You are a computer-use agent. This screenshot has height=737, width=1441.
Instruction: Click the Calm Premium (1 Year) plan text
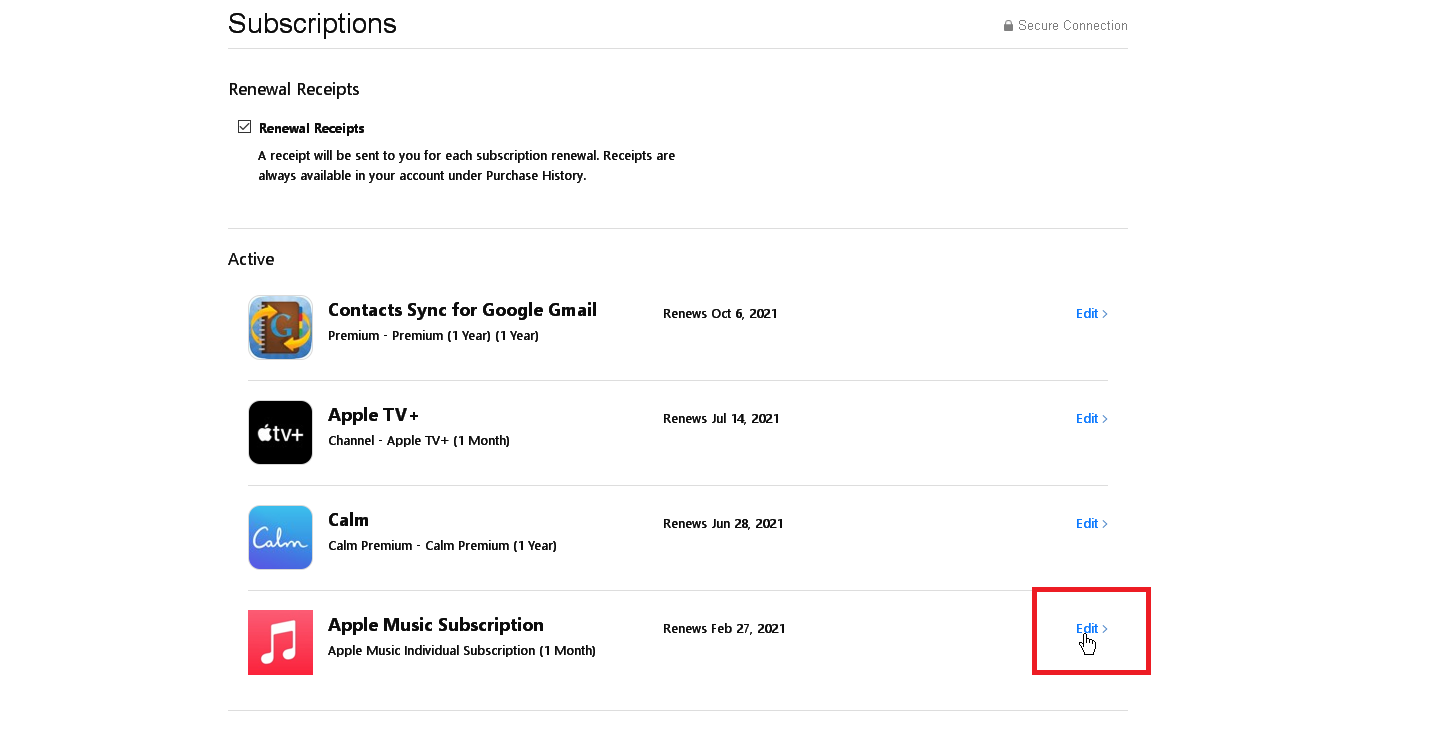coord(442,546)
